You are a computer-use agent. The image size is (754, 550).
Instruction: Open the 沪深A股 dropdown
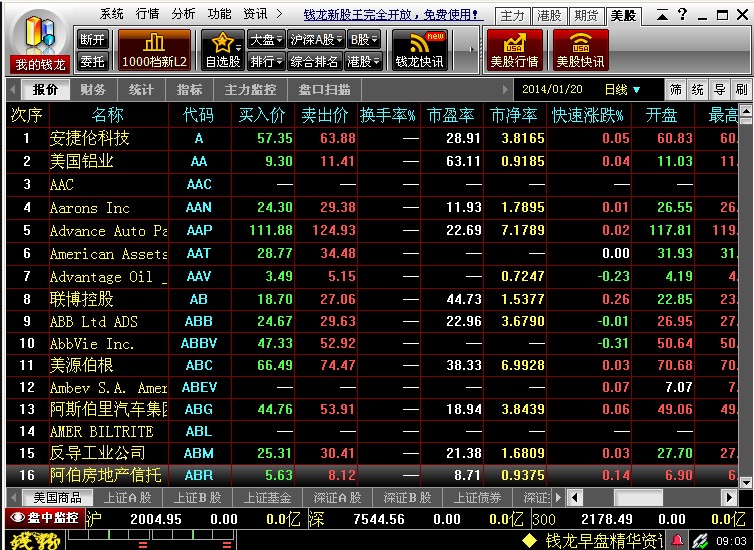[x=316, y=39]
